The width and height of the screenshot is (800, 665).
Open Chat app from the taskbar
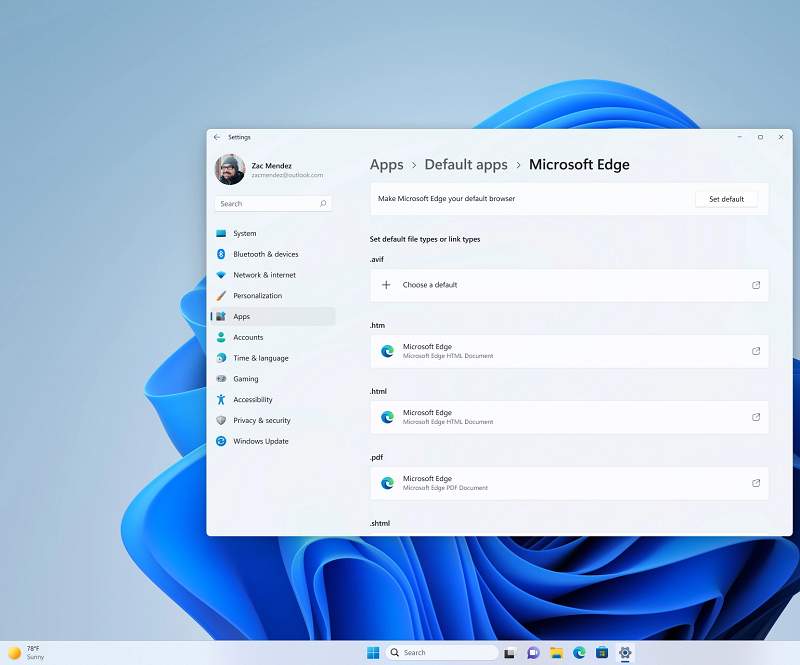(533, 653)
